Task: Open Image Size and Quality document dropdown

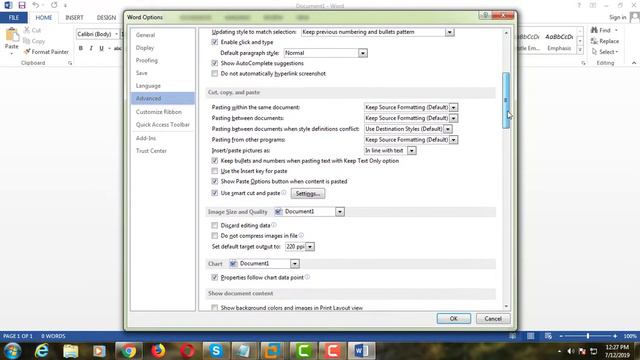Action: 340,212
